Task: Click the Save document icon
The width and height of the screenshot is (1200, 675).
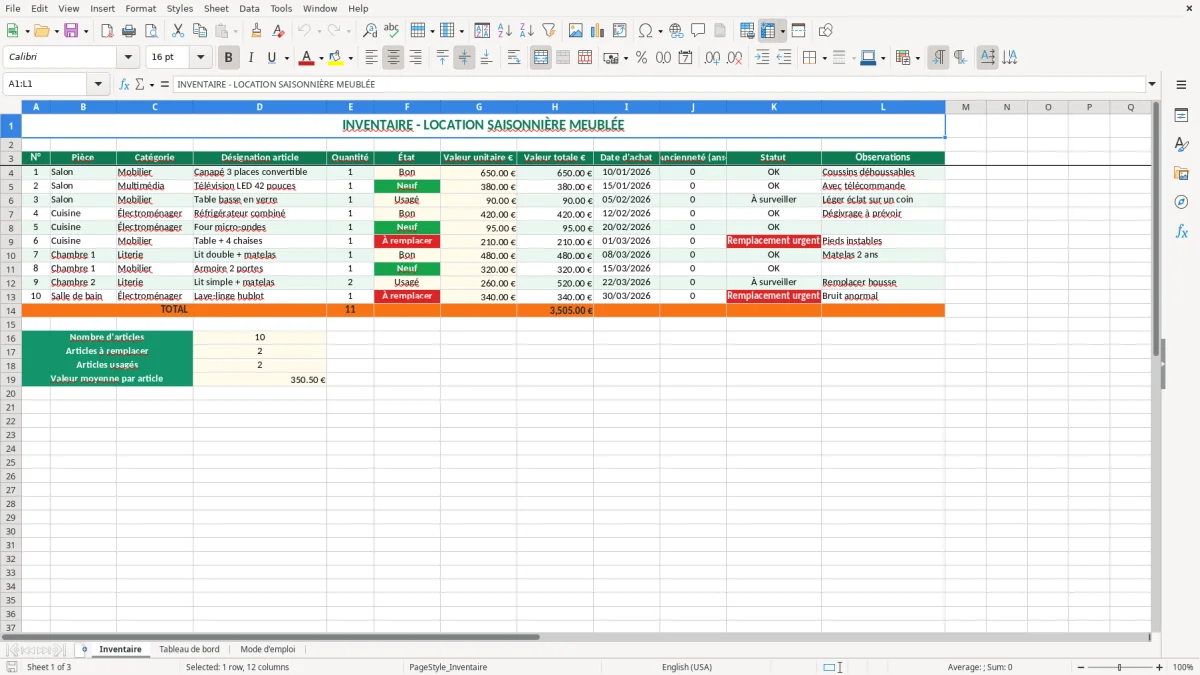Action: 70,31
